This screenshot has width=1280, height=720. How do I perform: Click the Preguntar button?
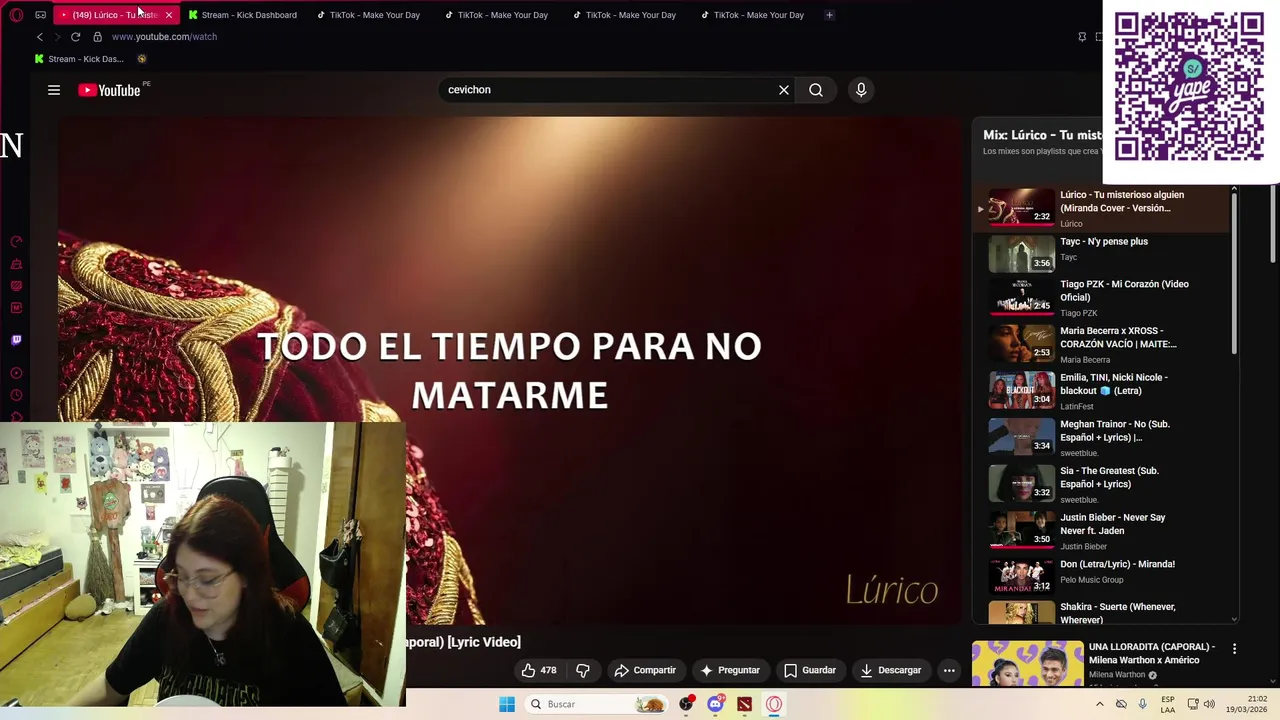(730, 670)
